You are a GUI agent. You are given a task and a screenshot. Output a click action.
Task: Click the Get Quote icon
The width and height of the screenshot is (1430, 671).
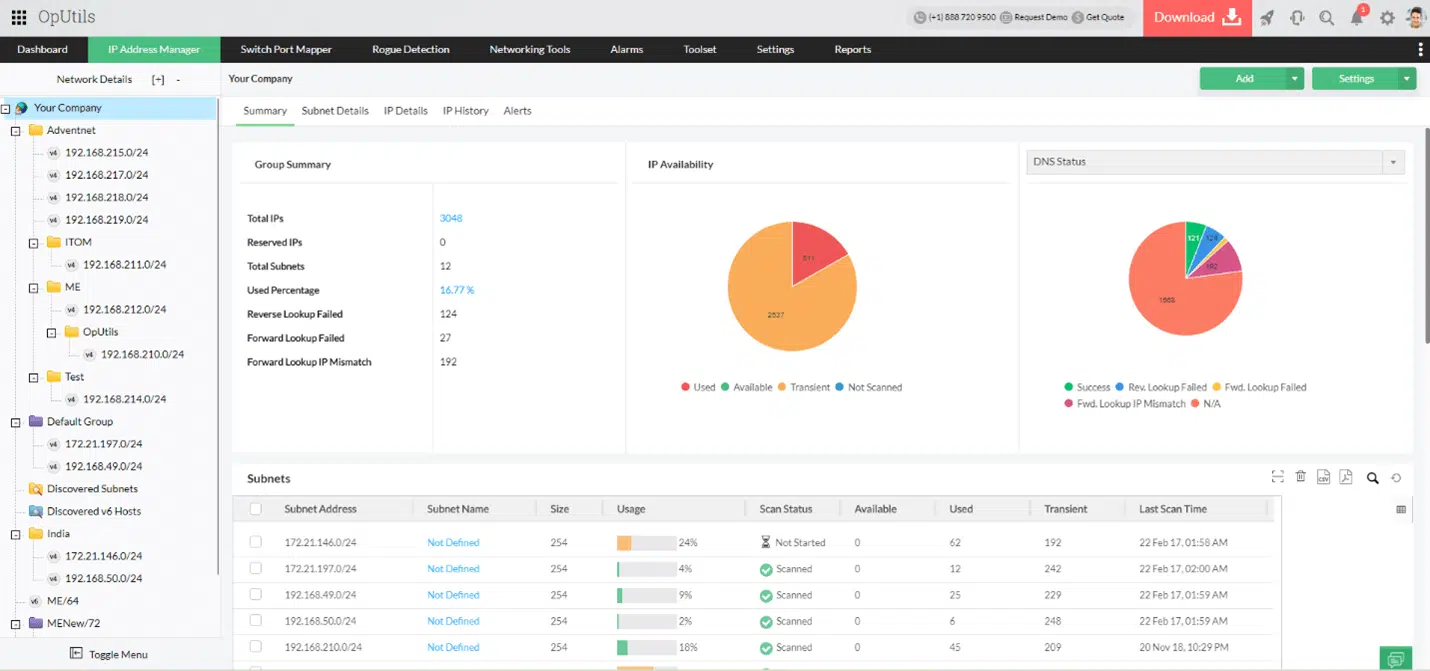tap(1078, 17)
